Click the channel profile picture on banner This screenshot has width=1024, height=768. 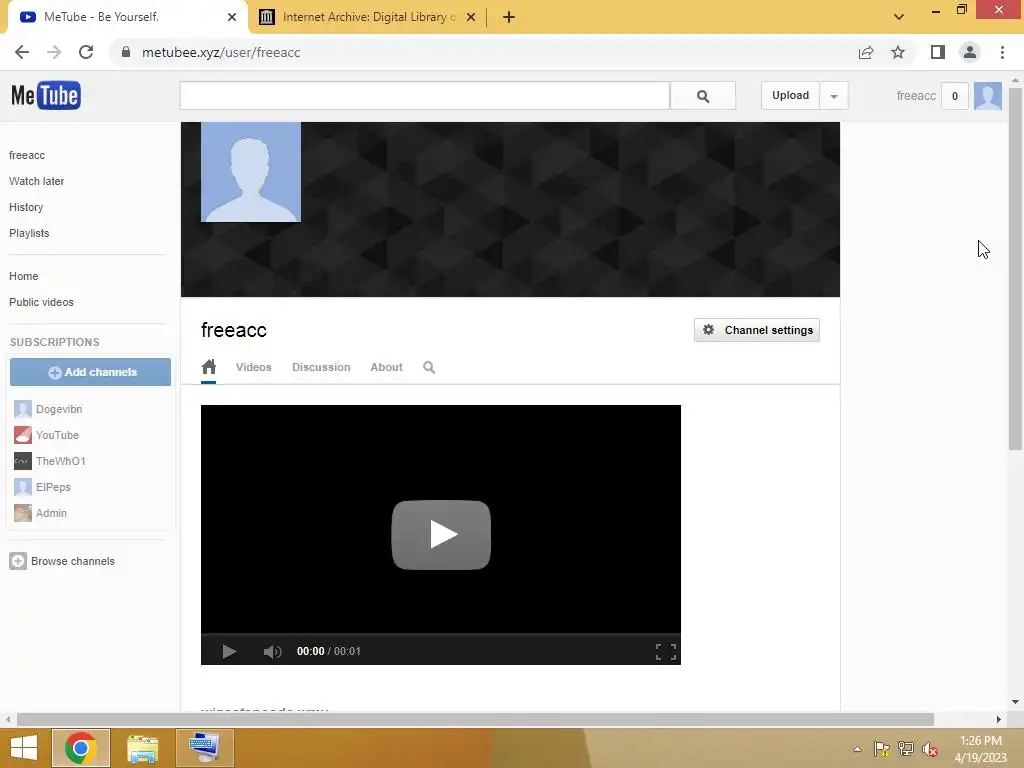251,172
